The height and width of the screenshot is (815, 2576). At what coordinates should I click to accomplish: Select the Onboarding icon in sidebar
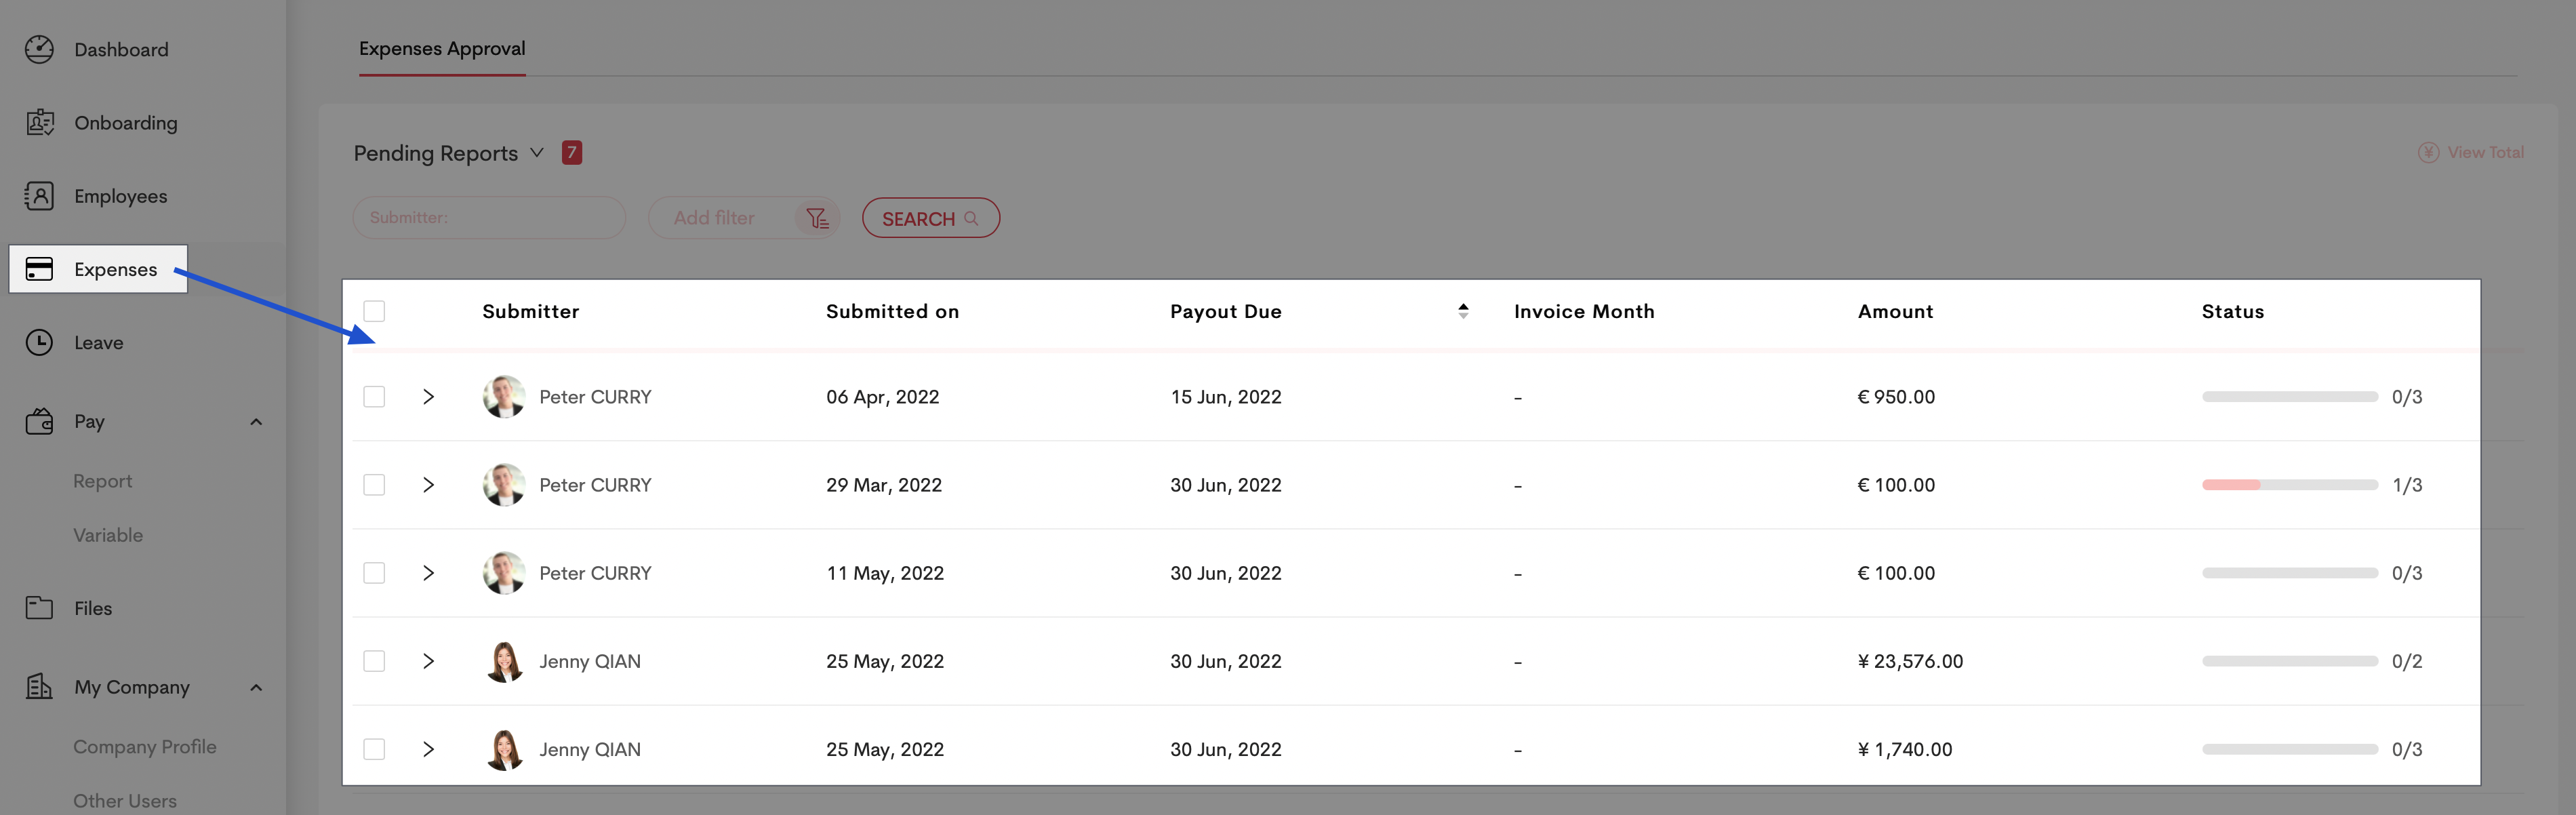[x=39, y=122]
